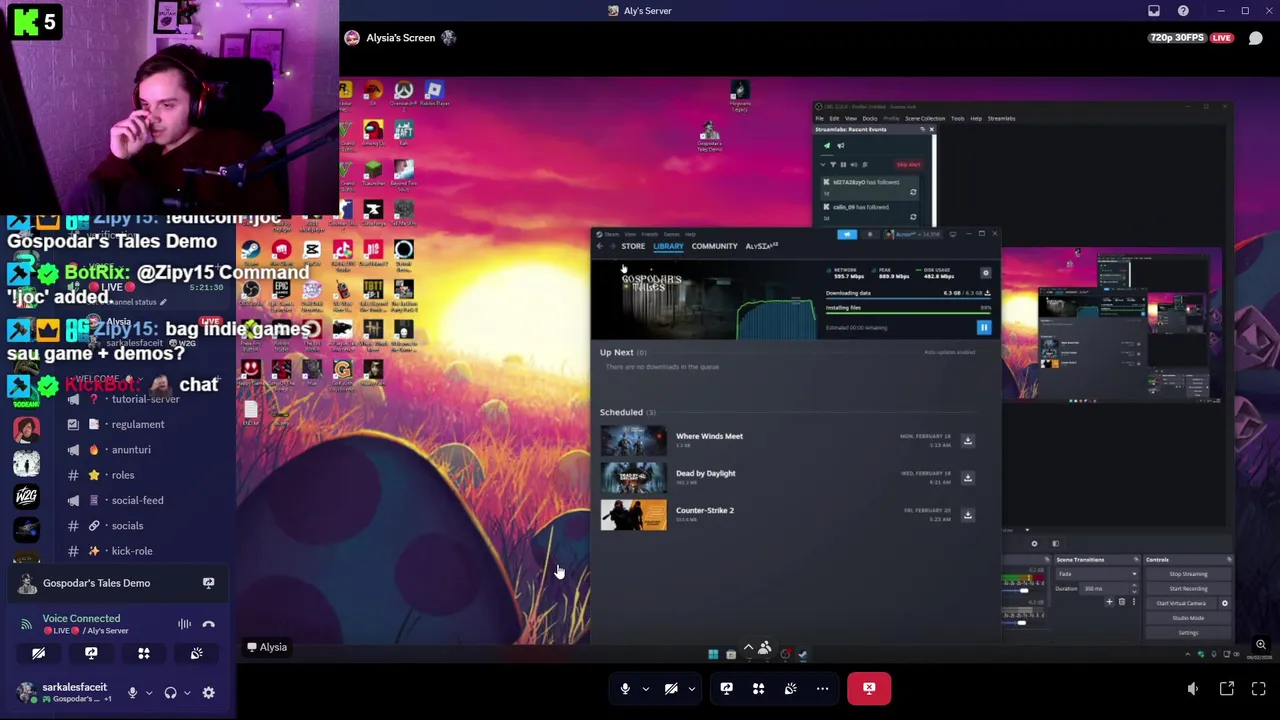Mute microphone in the call control bar
The image size is (1280, 720).
625,688
